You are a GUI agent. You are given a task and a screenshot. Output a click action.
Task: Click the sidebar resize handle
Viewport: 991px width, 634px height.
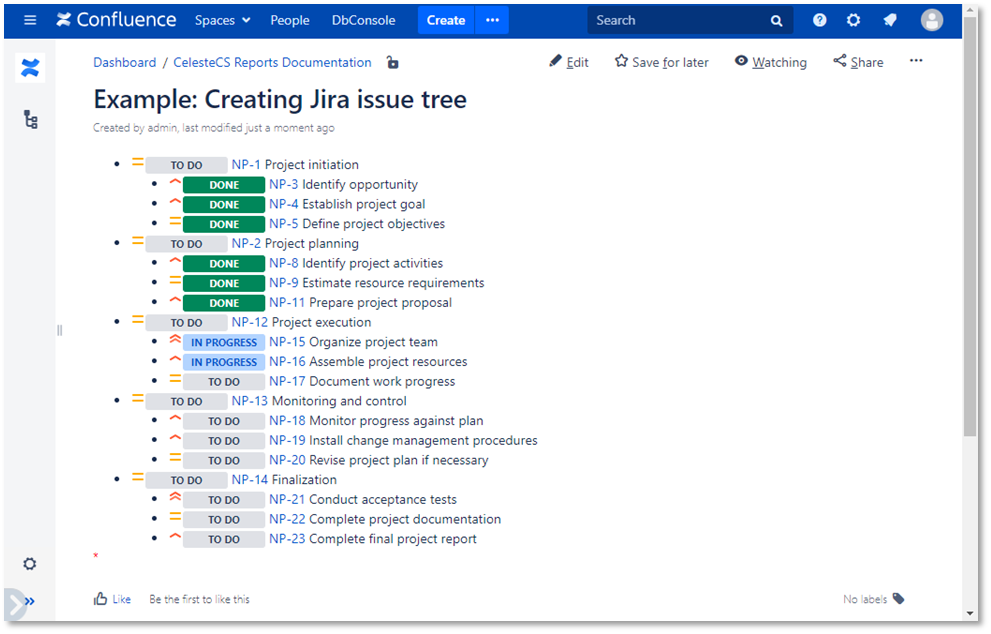(x=59, y=330)
